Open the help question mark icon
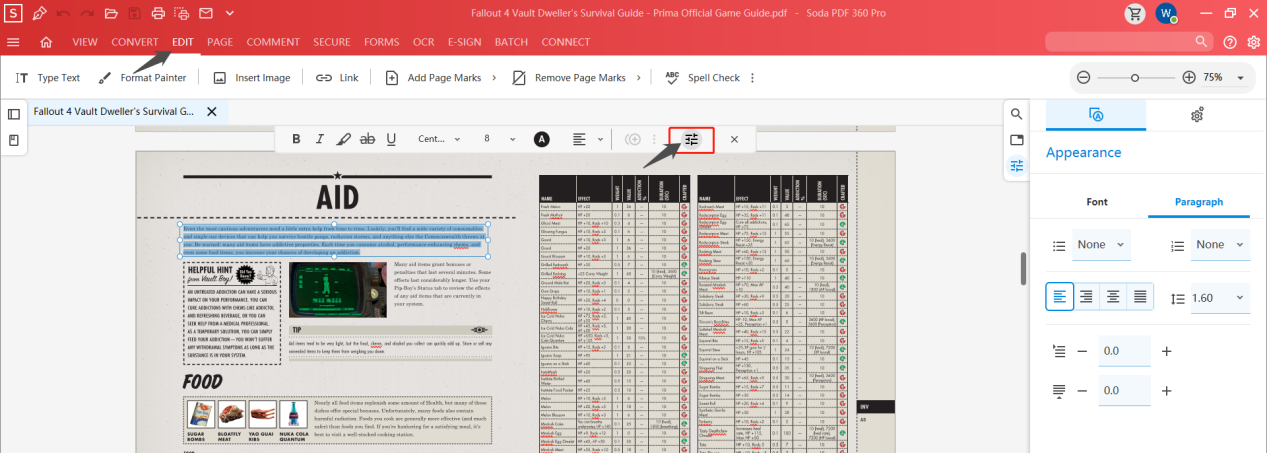The height and width of the screenshot is (453, 1267). [x=1229, y=42]
